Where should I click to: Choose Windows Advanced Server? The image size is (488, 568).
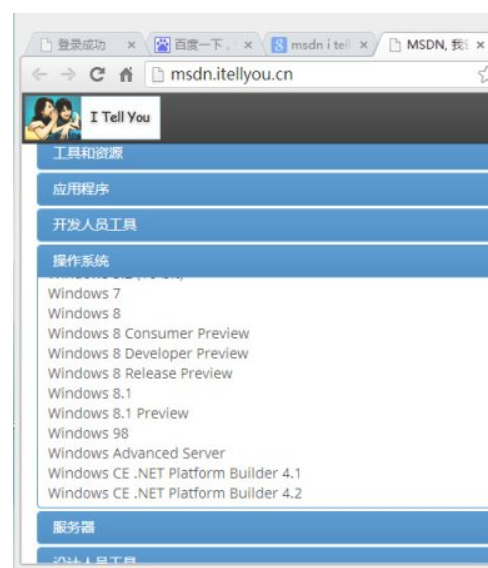click(x=137, y=453)
